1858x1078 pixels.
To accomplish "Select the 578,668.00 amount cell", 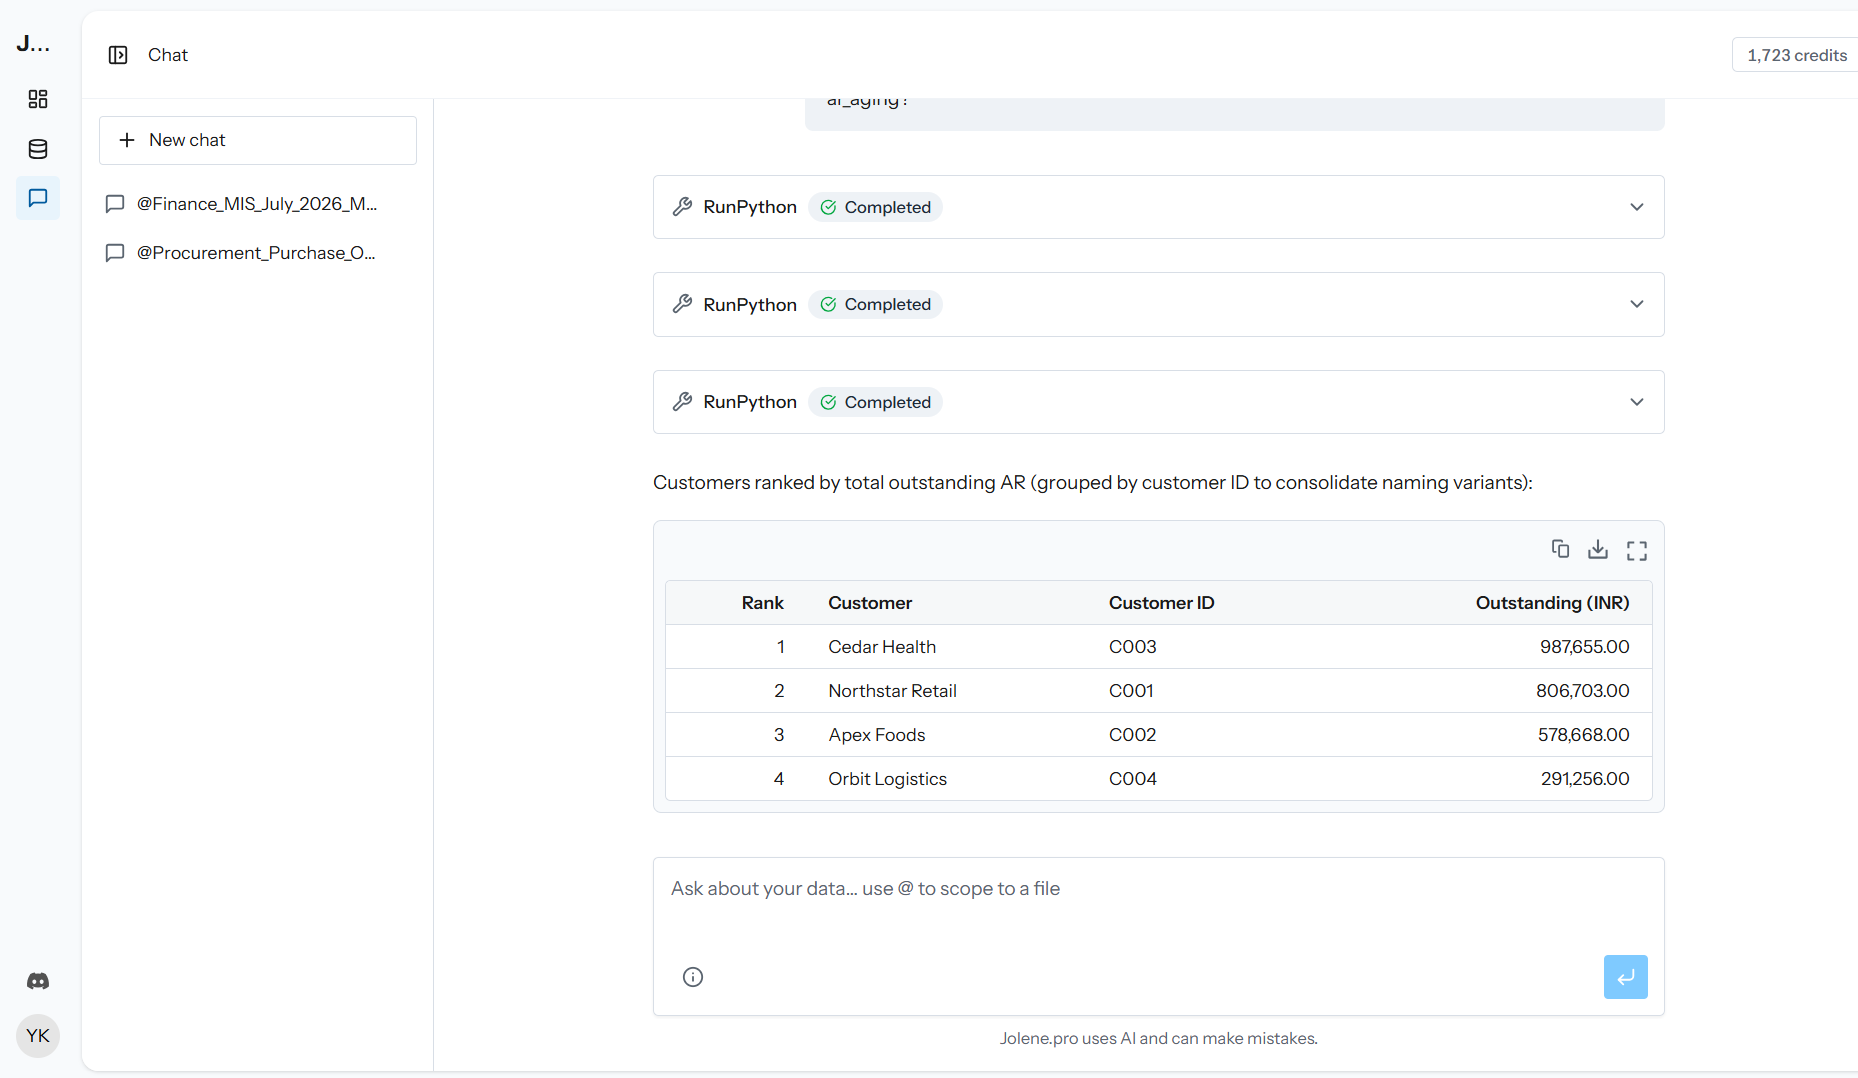I will click(1583, 735).
